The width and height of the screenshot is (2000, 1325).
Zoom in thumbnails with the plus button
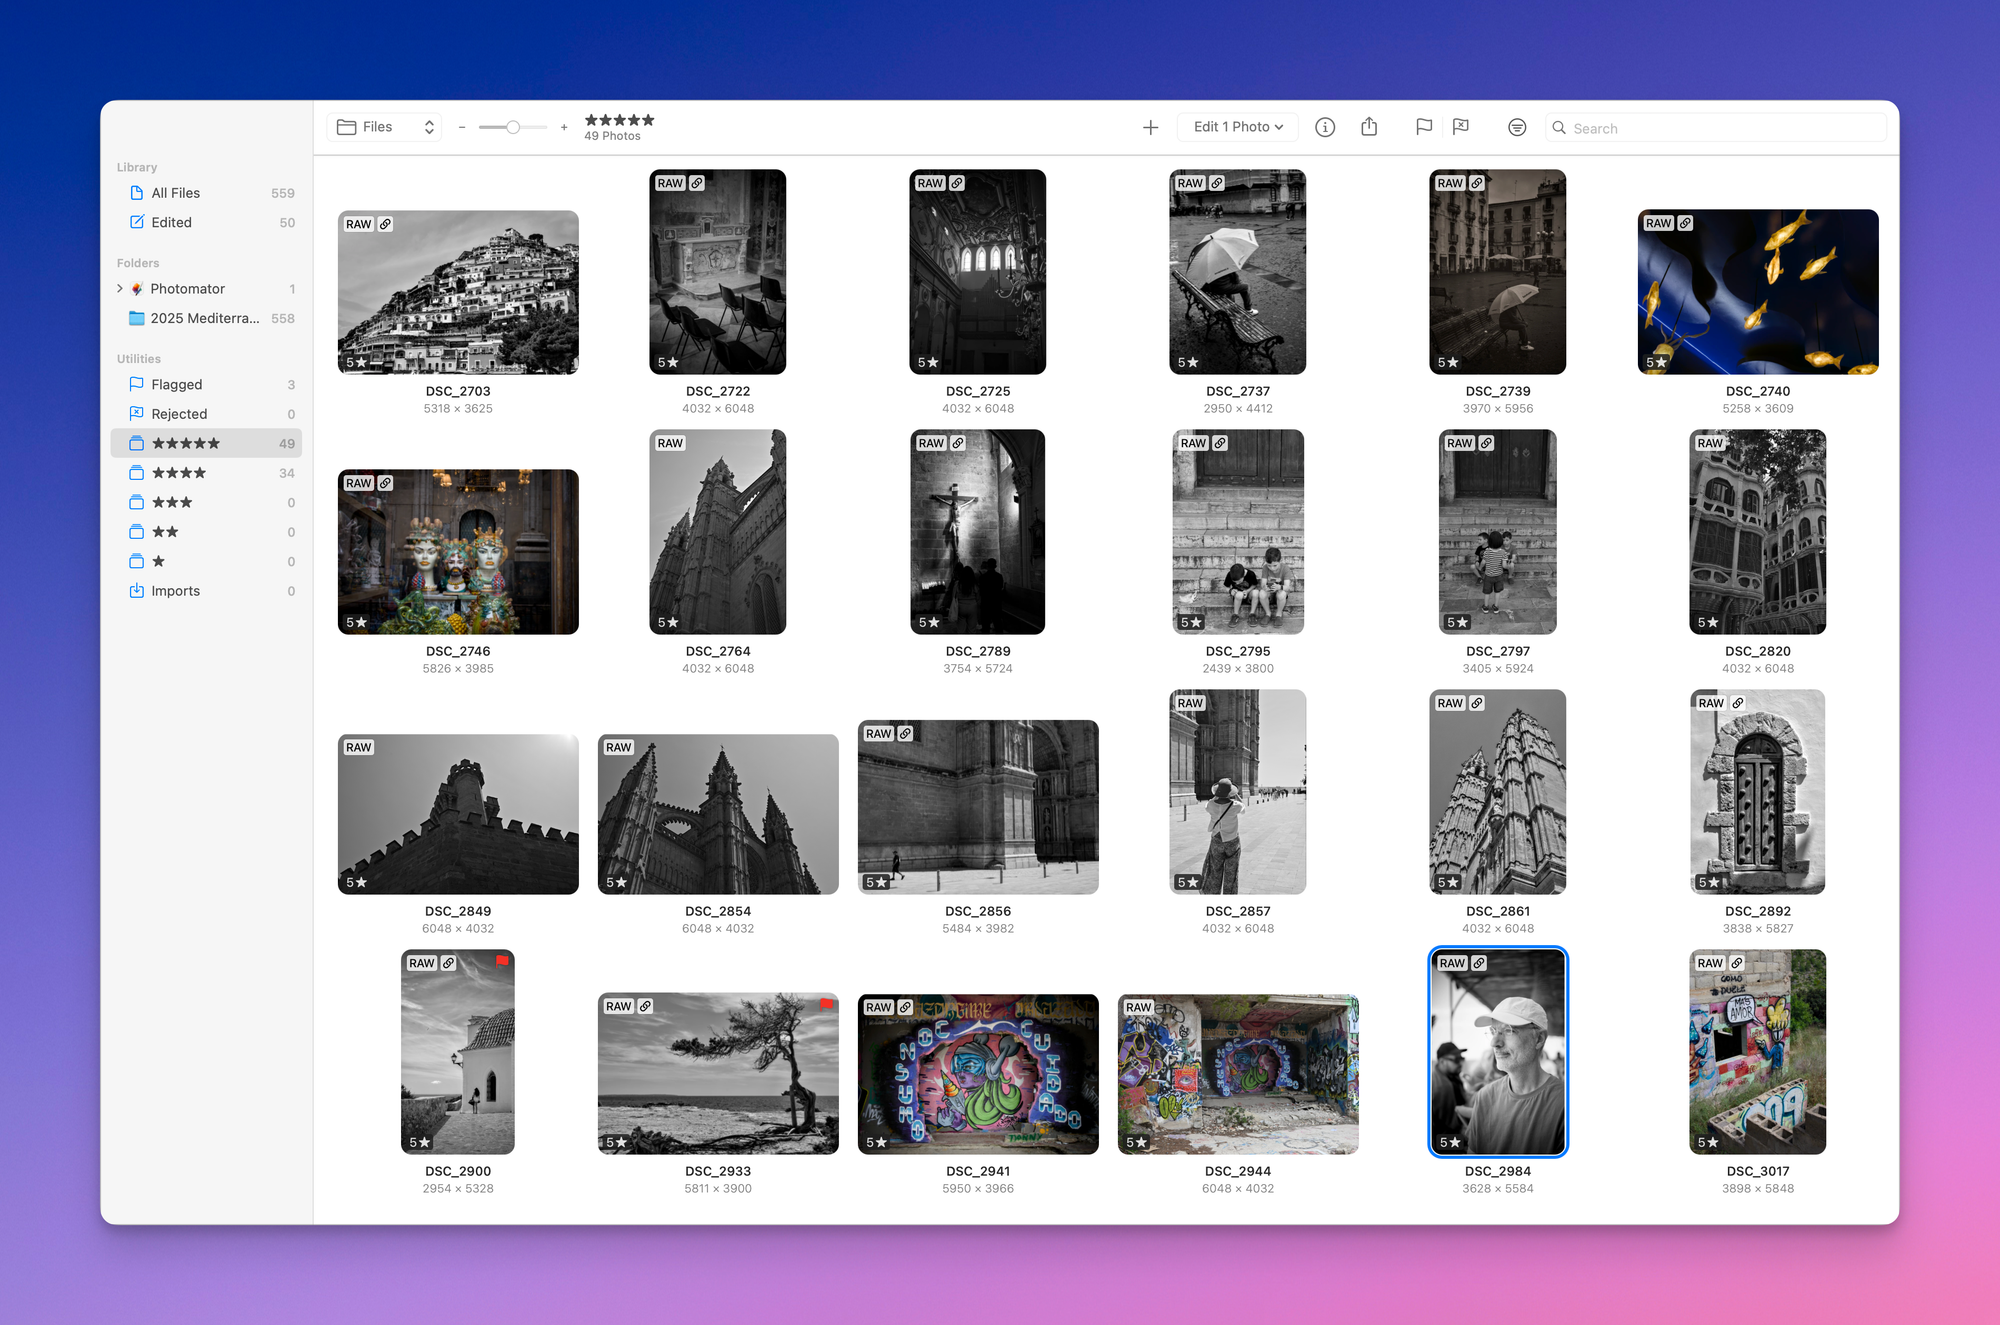[564, 127]
